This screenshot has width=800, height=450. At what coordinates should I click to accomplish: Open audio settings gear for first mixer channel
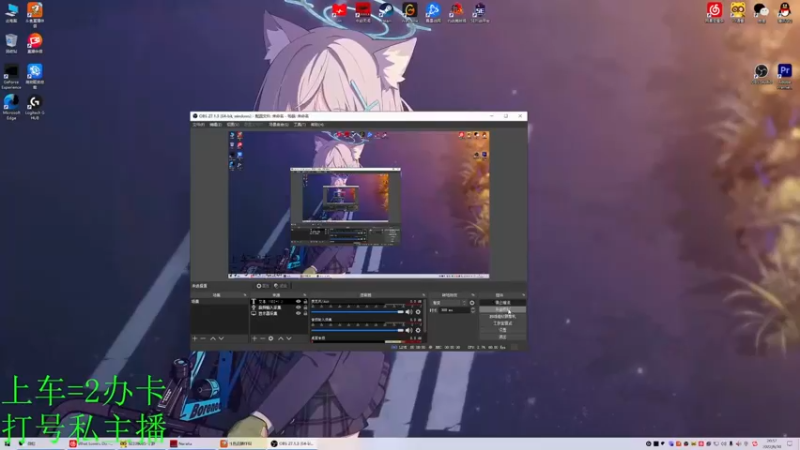[x=418, y=312]
